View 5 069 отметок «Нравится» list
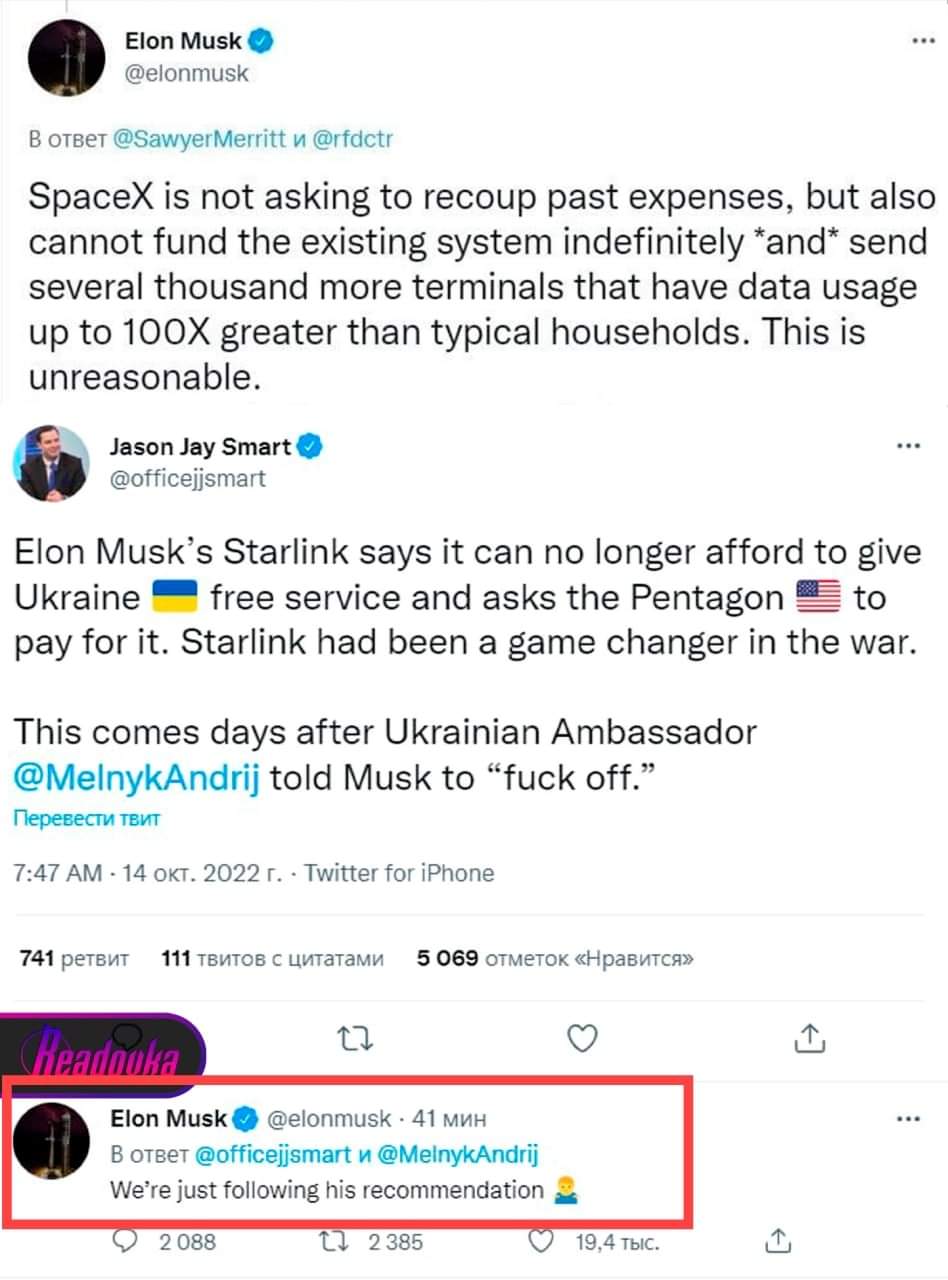Viewport: 948px width, 1280px height. tap(555, 959)
